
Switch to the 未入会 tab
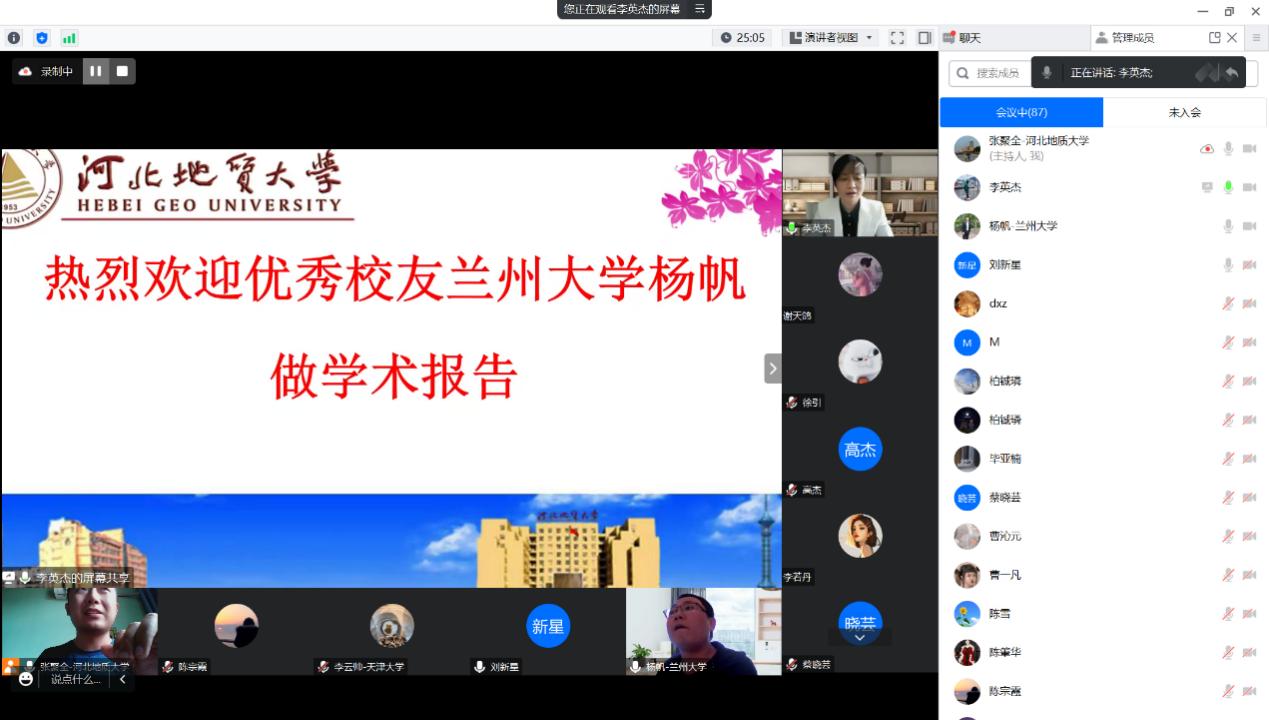pyautogui.click(x=1184, y=112)
